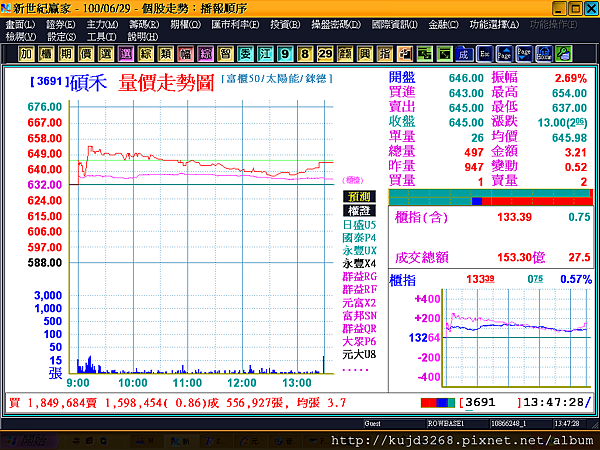Click the stock code field showing 3691

click(x=490, y=403)
